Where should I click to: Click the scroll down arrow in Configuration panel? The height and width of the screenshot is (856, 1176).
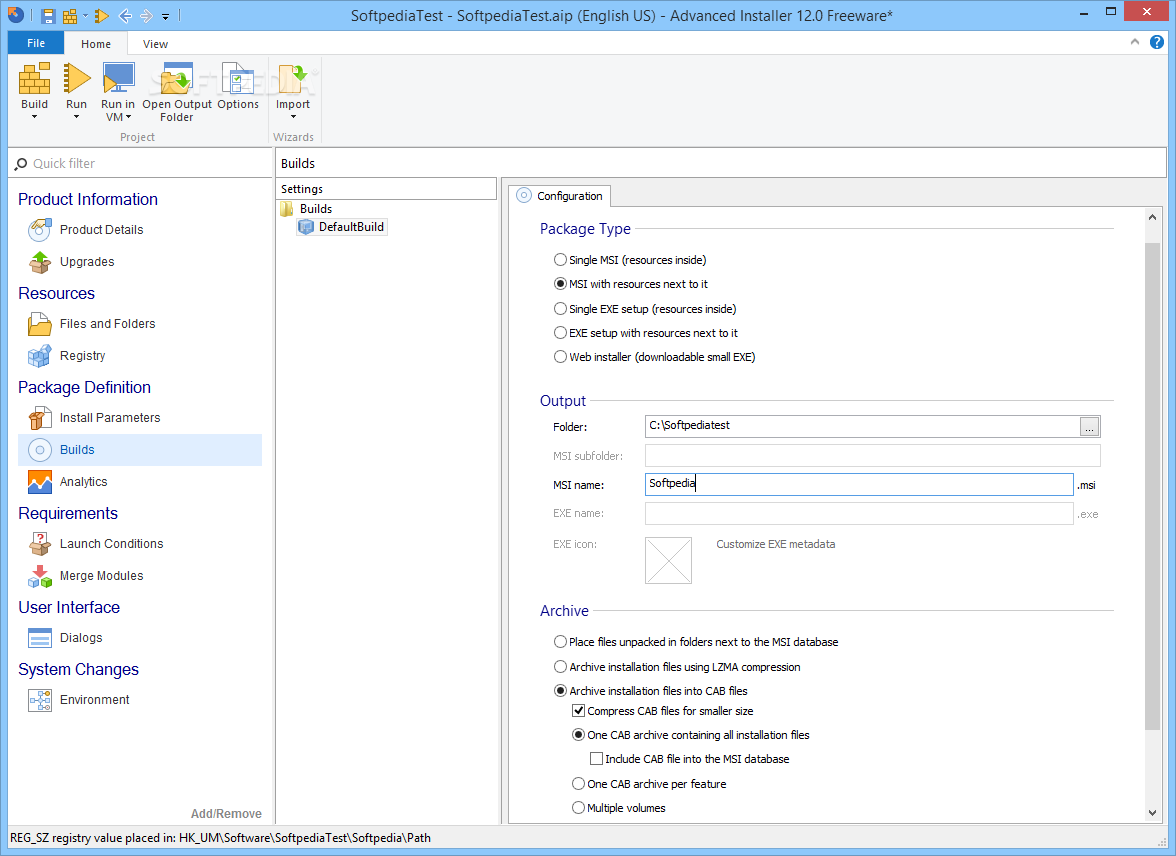[x=1152, y=812]
